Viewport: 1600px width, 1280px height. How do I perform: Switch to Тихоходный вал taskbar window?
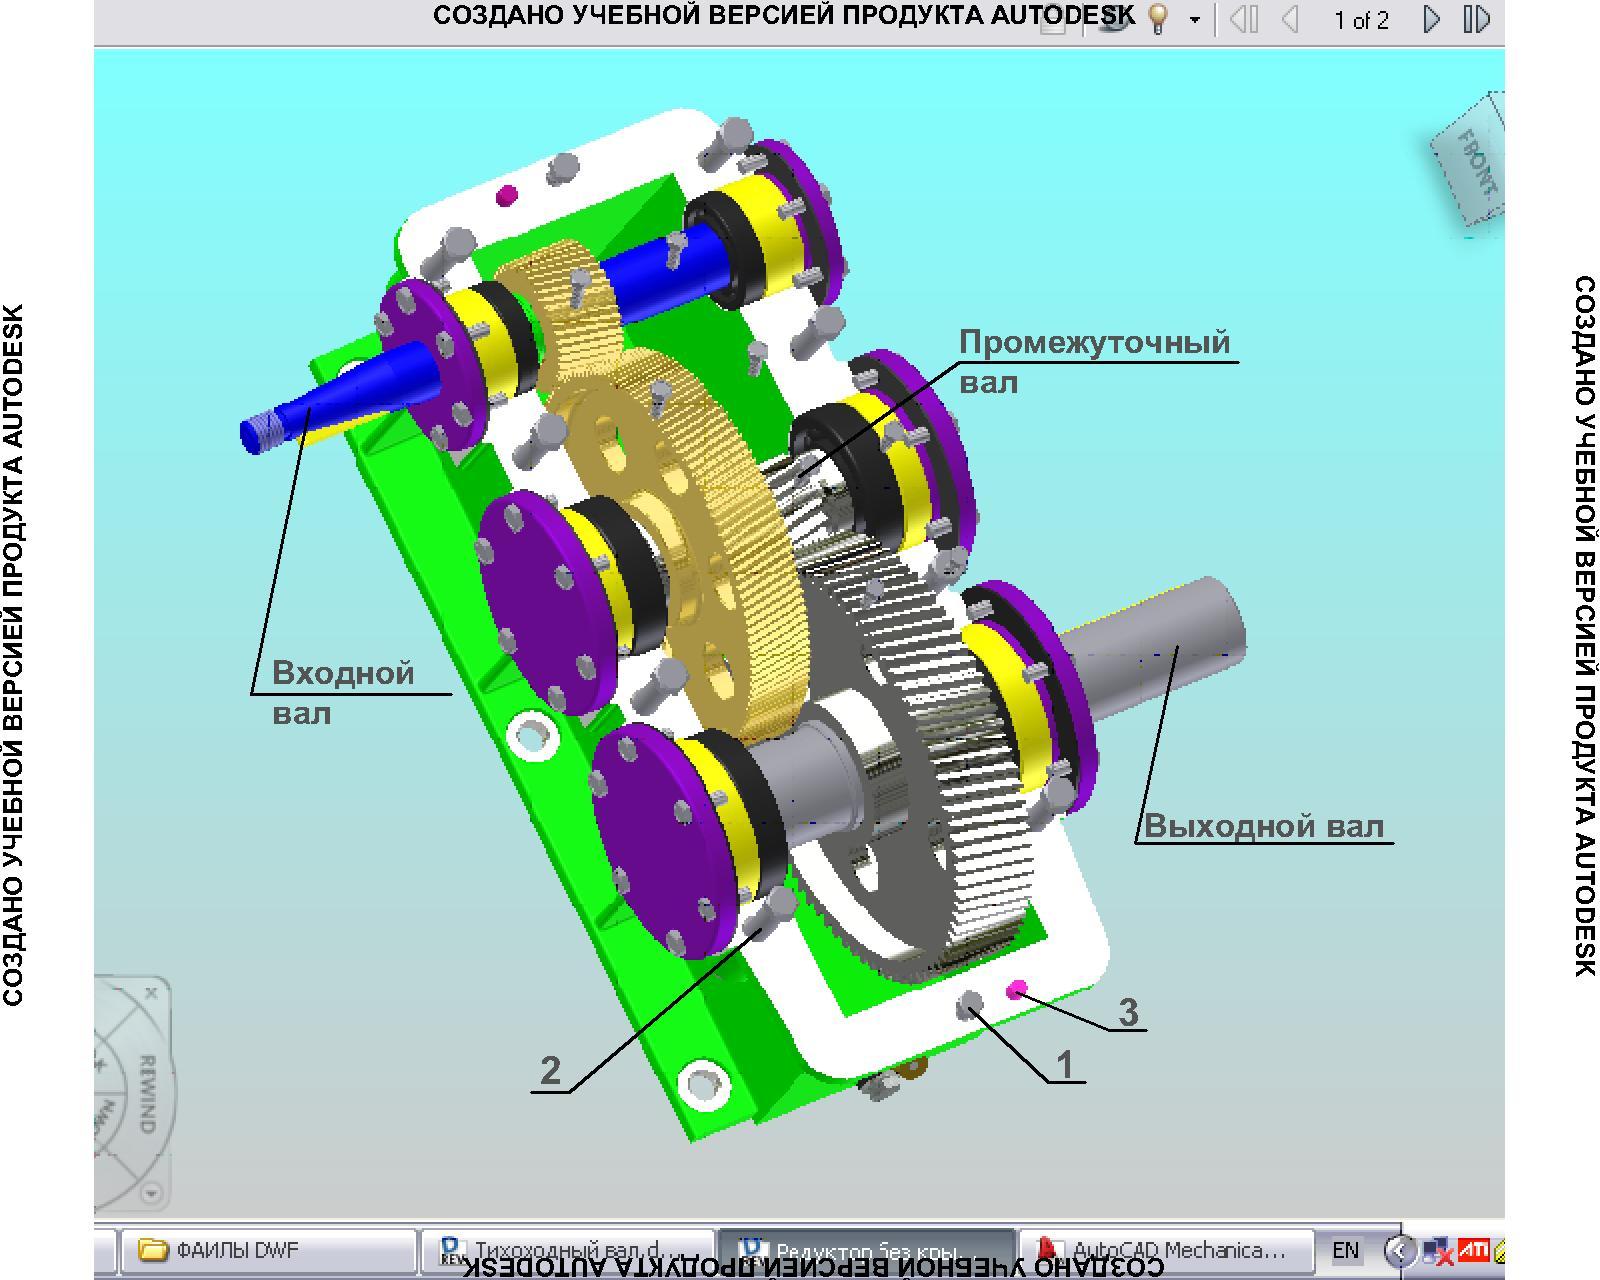tap(565, 1250)
